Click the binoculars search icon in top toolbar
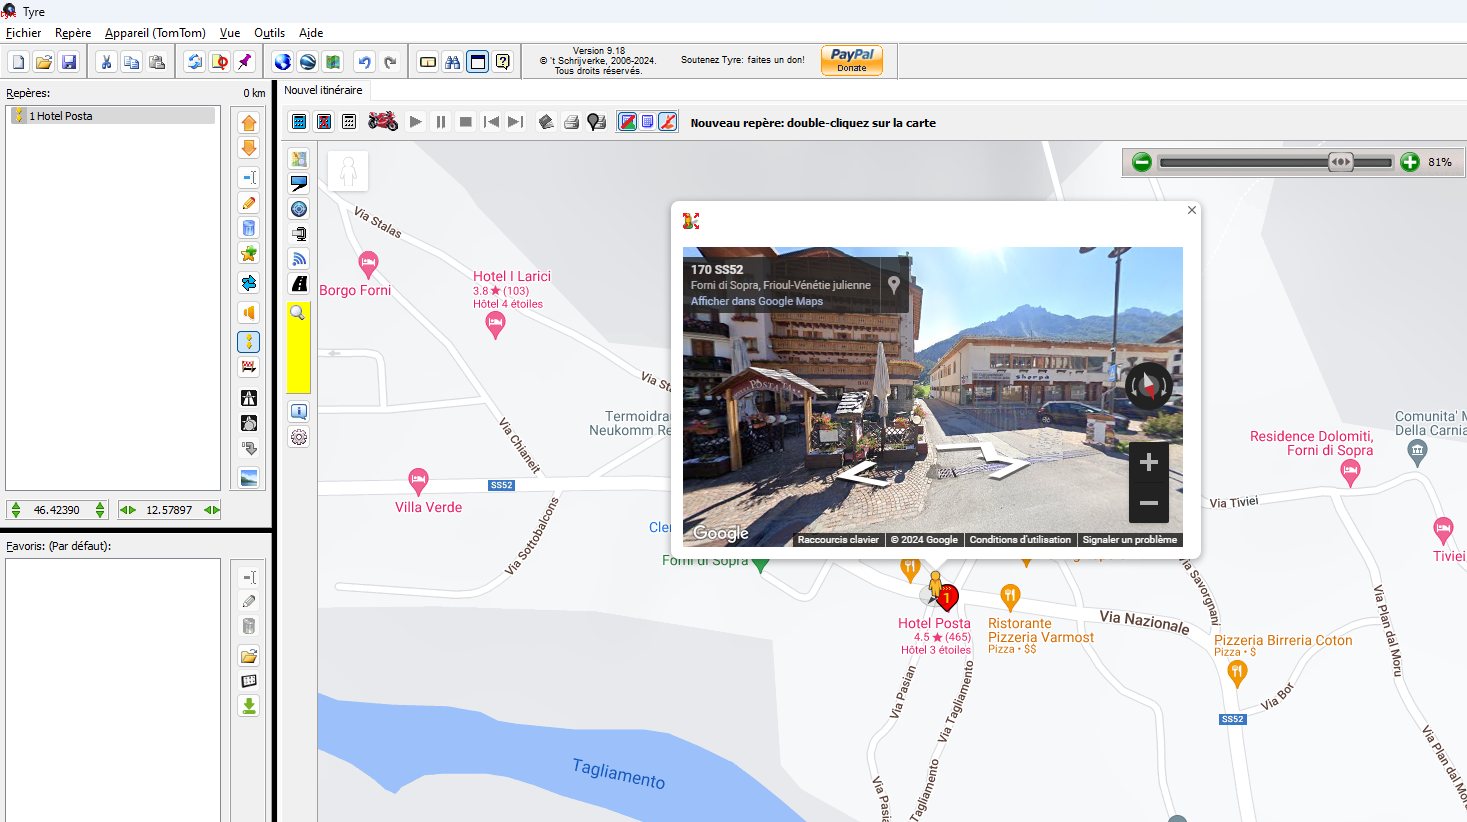This screenshot has width=1467, height=822. point(453,62)
